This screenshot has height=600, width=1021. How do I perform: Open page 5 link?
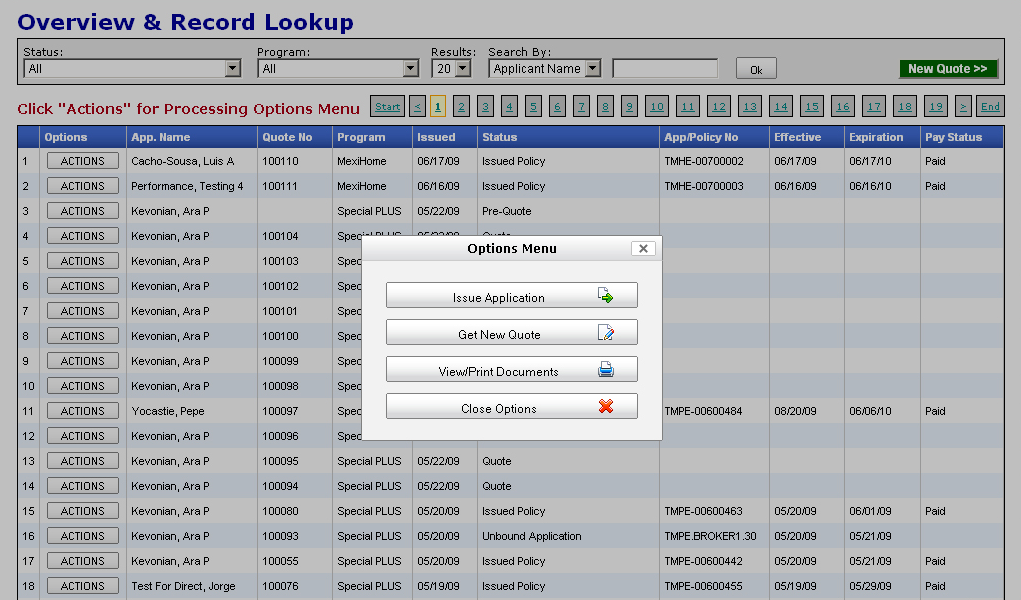[533, 107]
